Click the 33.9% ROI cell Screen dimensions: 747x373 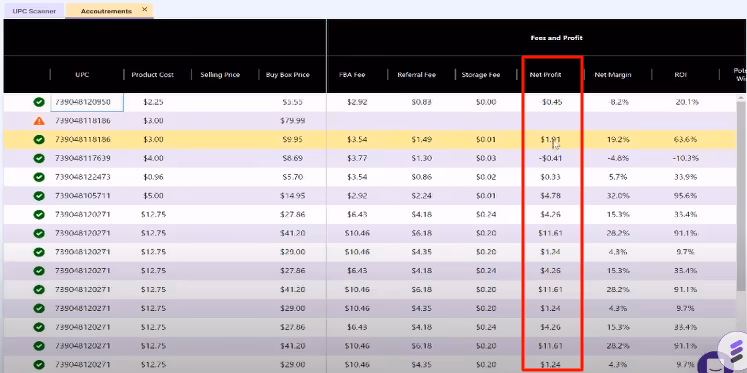tap(686, 177)
